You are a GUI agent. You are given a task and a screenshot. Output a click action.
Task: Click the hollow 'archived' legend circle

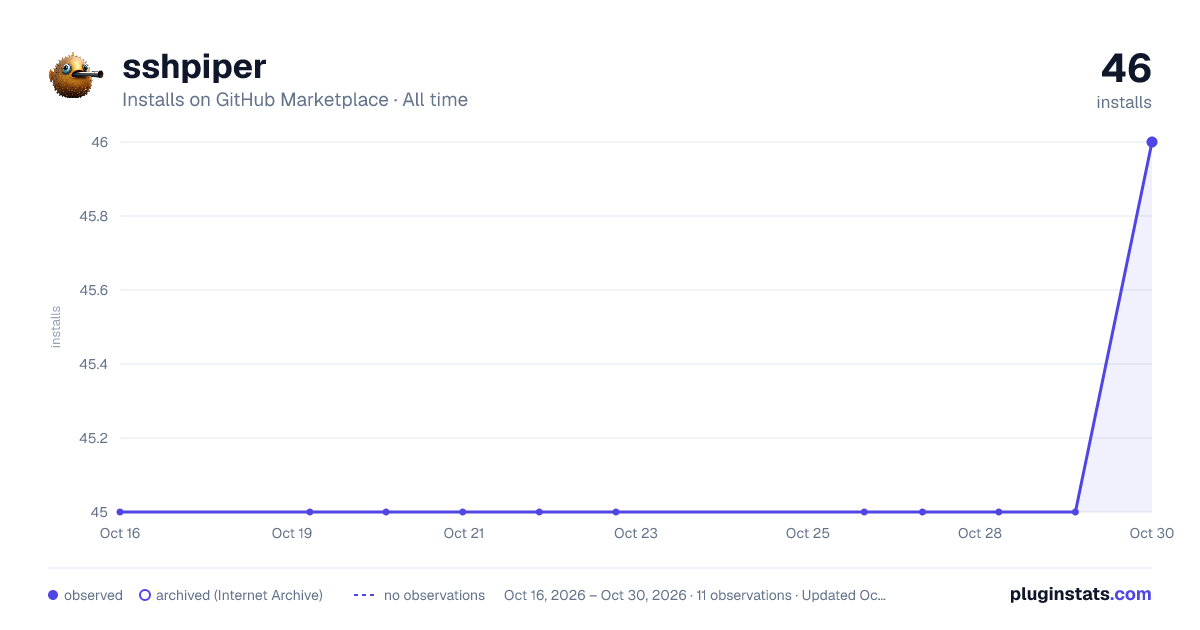tap(145, 595)
